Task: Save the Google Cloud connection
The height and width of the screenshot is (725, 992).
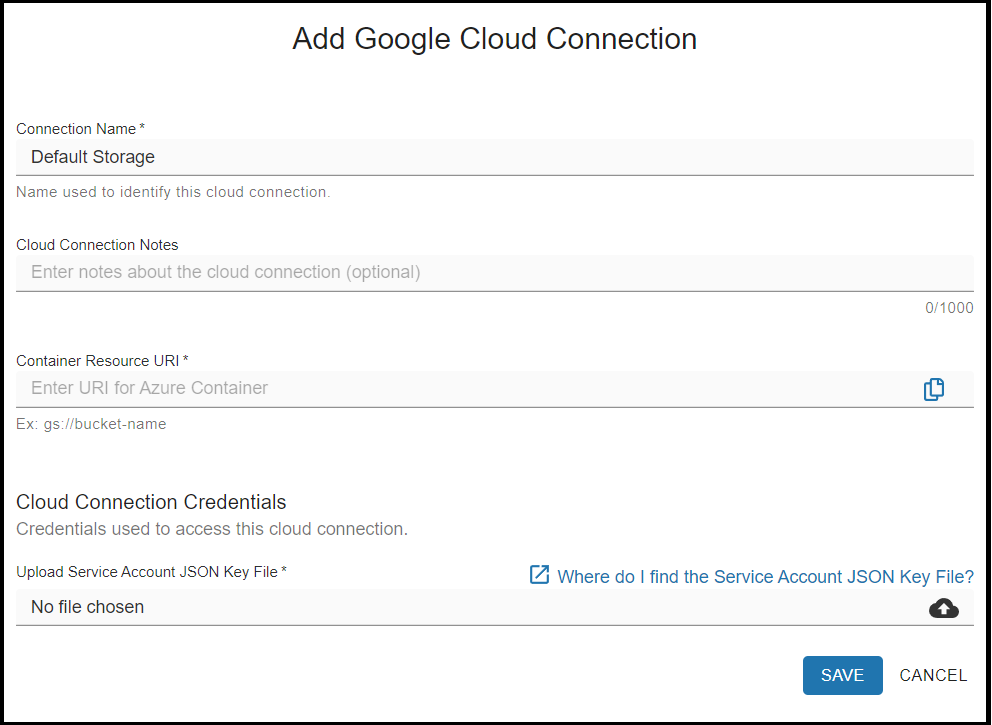Action: pyautogui.click(x=842, y=675)
